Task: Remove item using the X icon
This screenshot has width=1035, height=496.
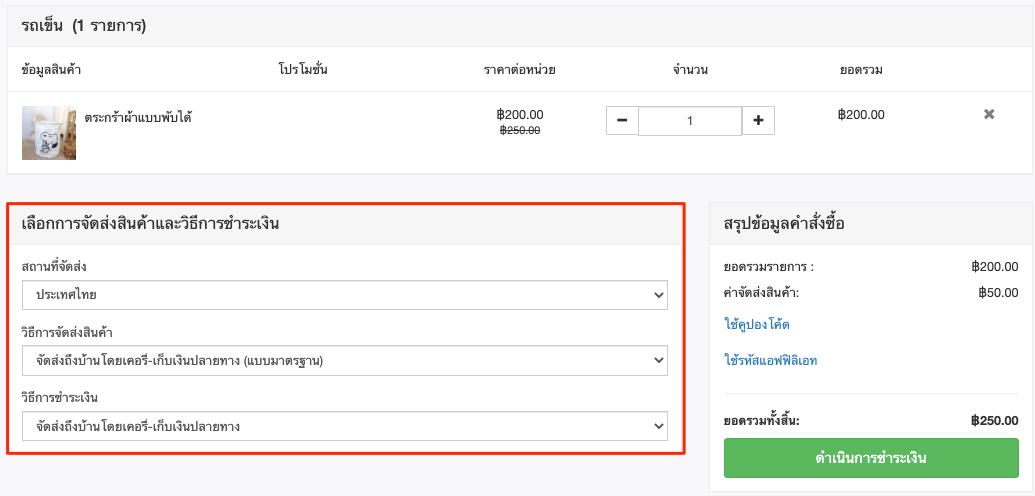Action: tap(989, 114)
